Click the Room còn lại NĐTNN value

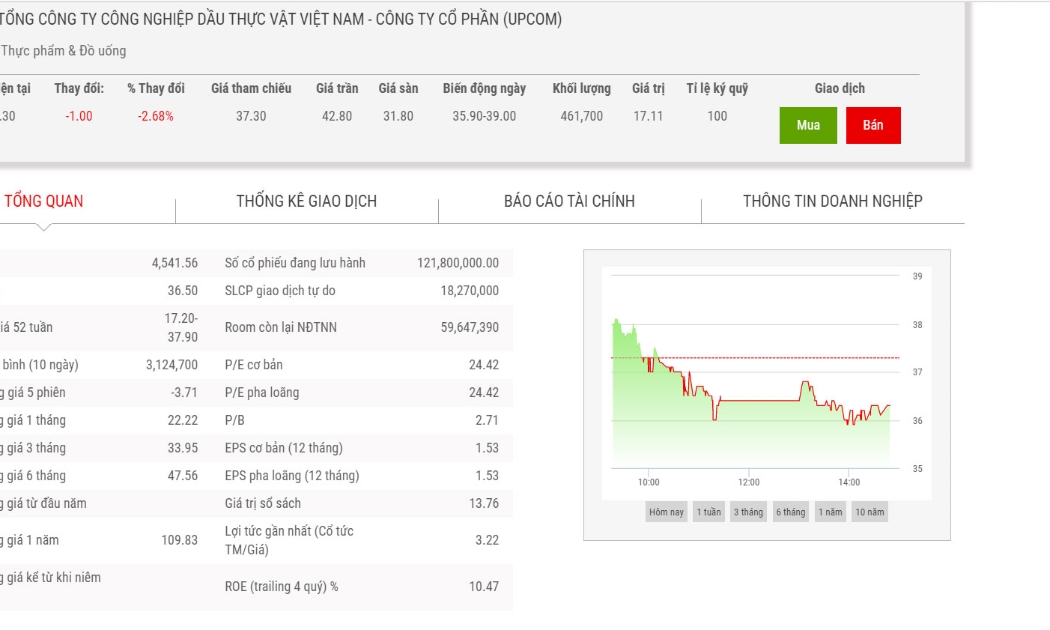coord(469,327)
